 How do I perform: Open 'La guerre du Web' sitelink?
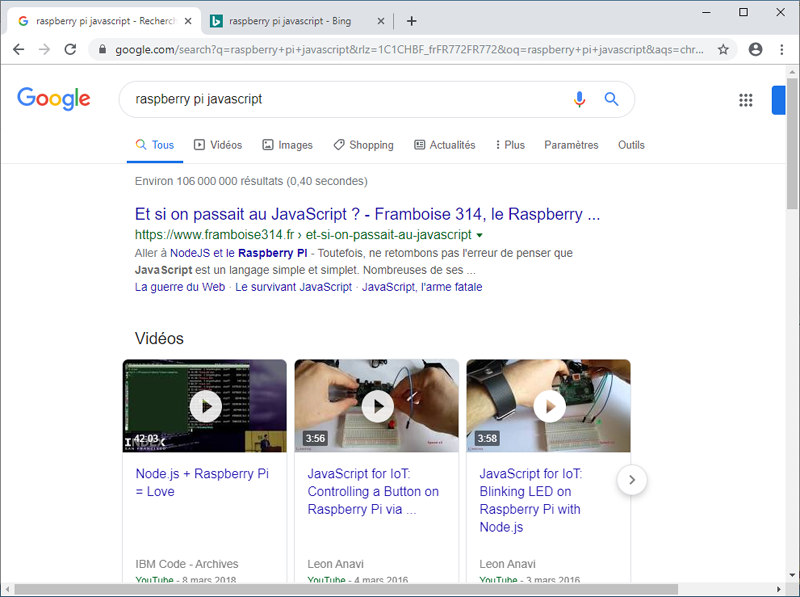(180, 287)
